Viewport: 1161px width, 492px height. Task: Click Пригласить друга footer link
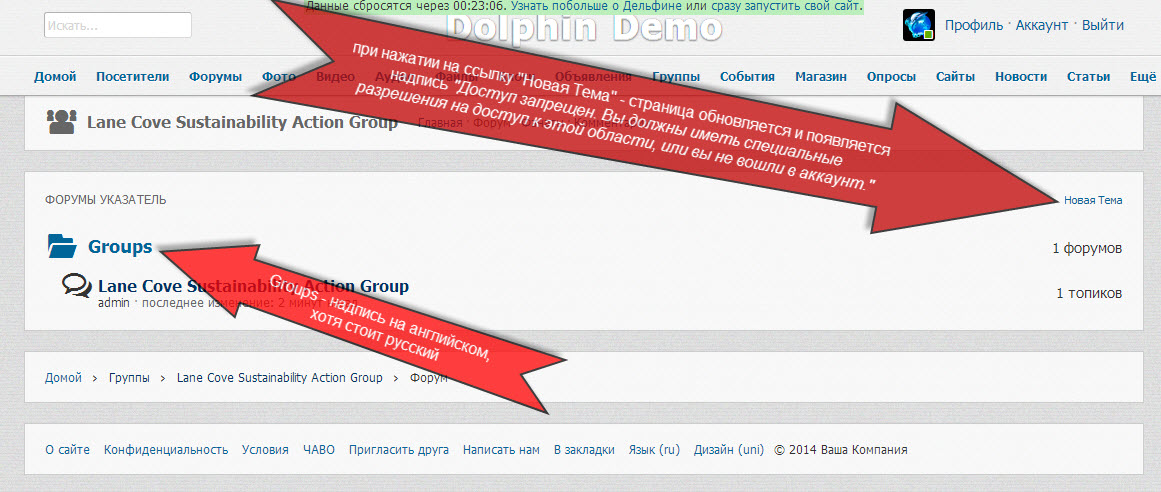point(399,450)
